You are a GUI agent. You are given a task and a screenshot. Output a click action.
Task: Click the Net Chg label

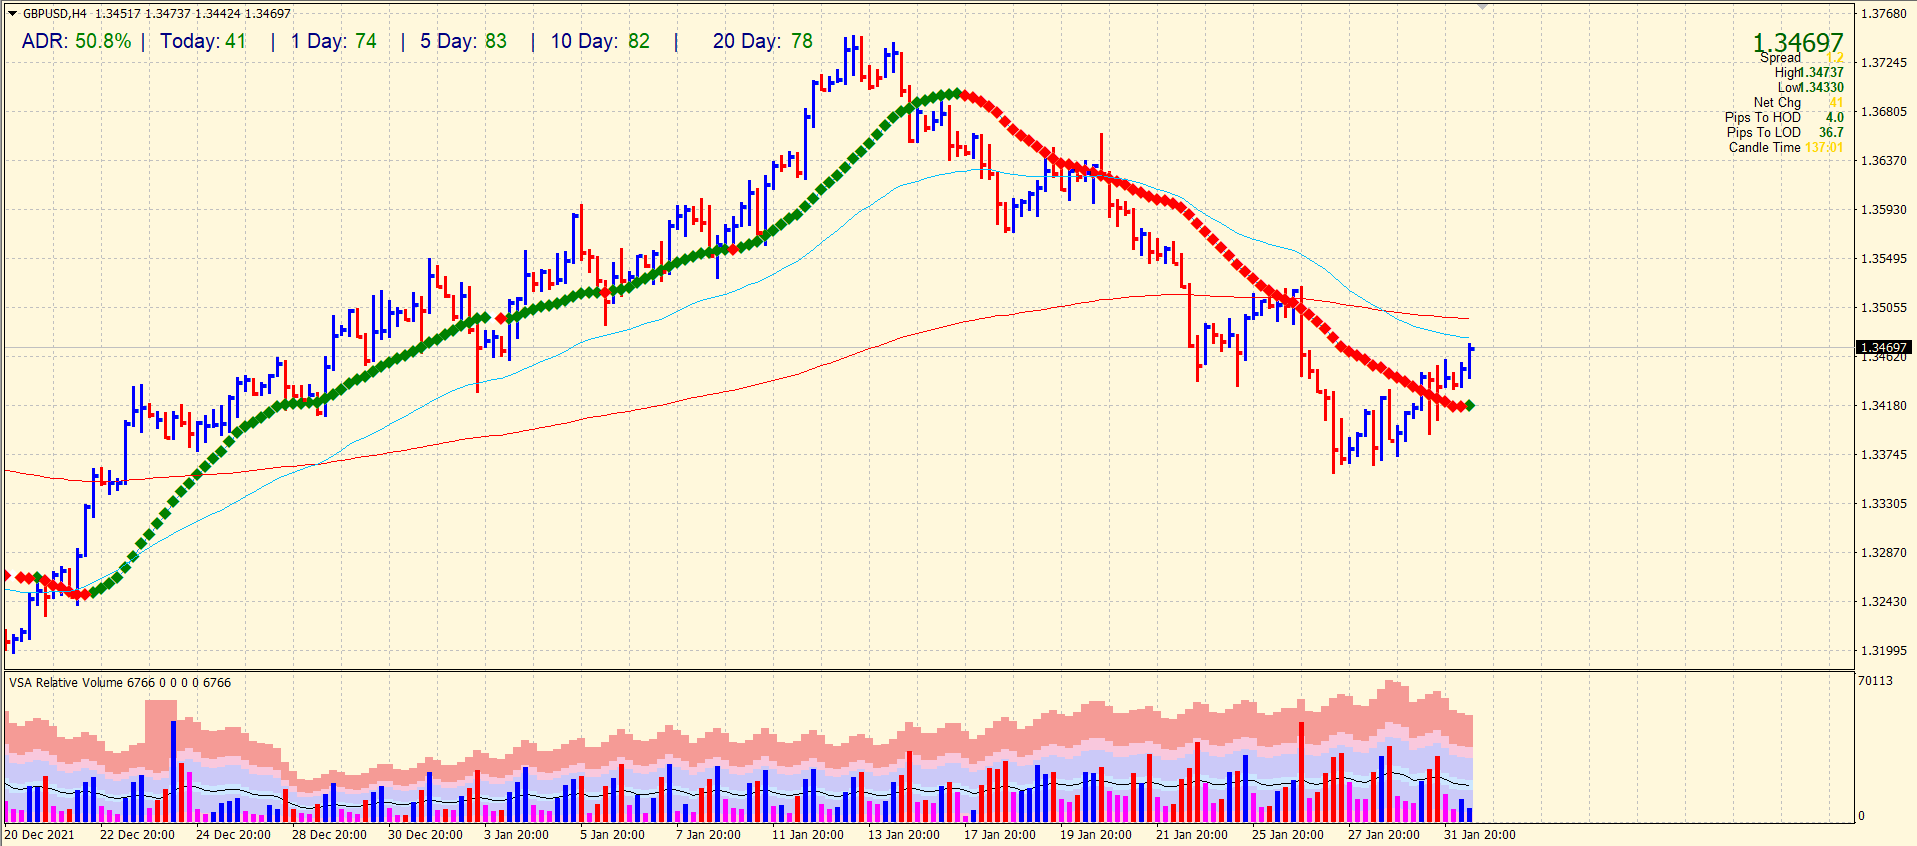pos(1777,102)
